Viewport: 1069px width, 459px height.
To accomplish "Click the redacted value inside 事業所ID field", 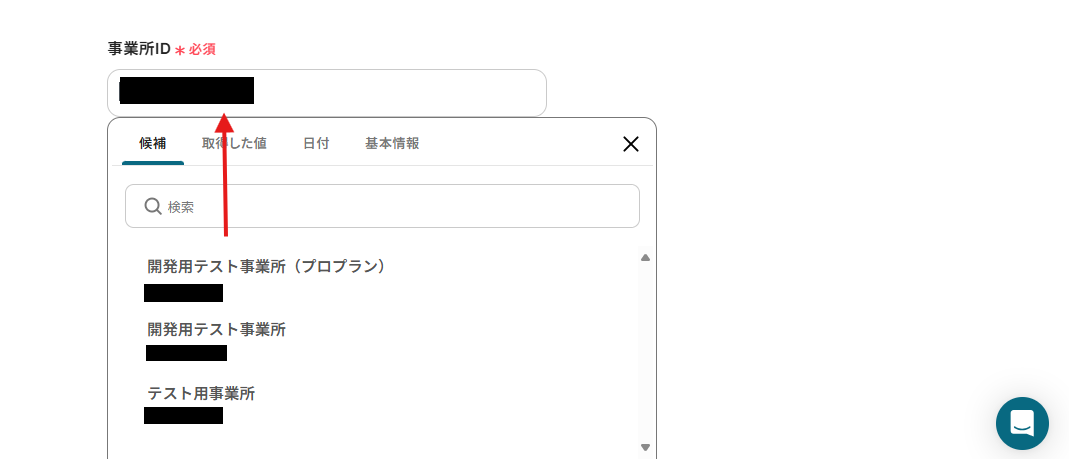I will pos(186,90).
